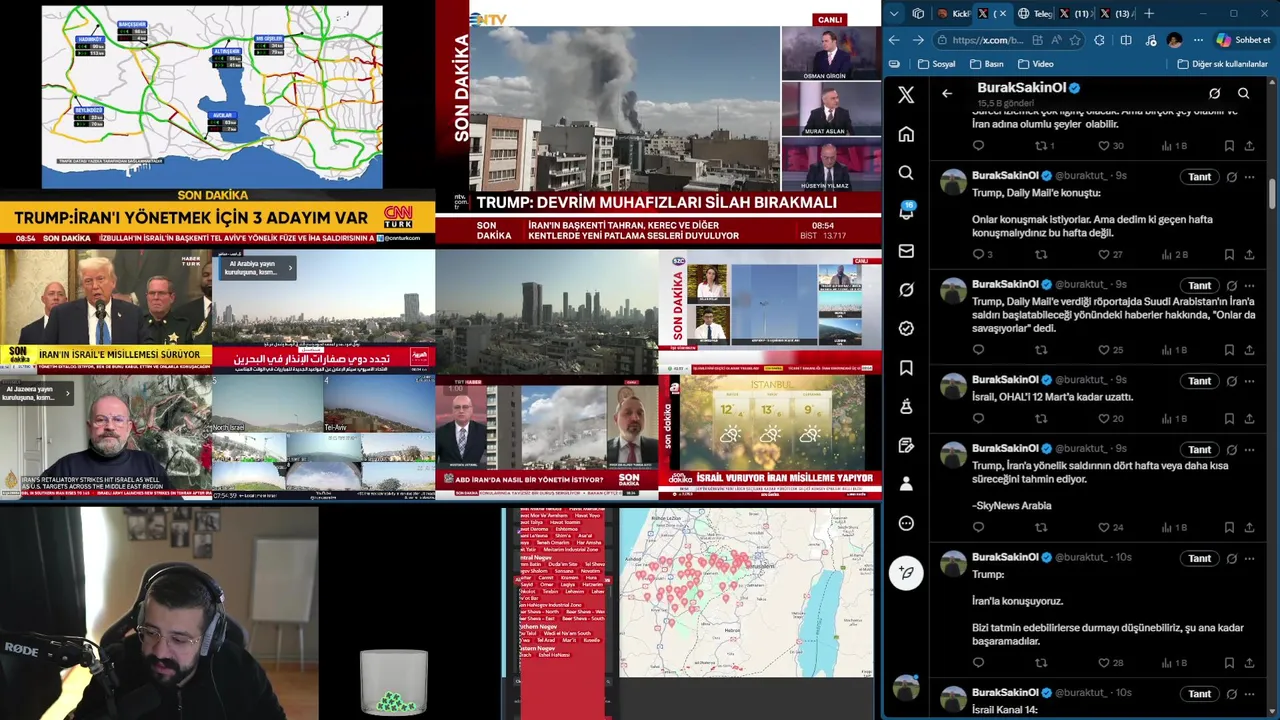Open Sosyal bookmarks folder
This screenshot has height=720, width=1280.
tap(936, 64)
